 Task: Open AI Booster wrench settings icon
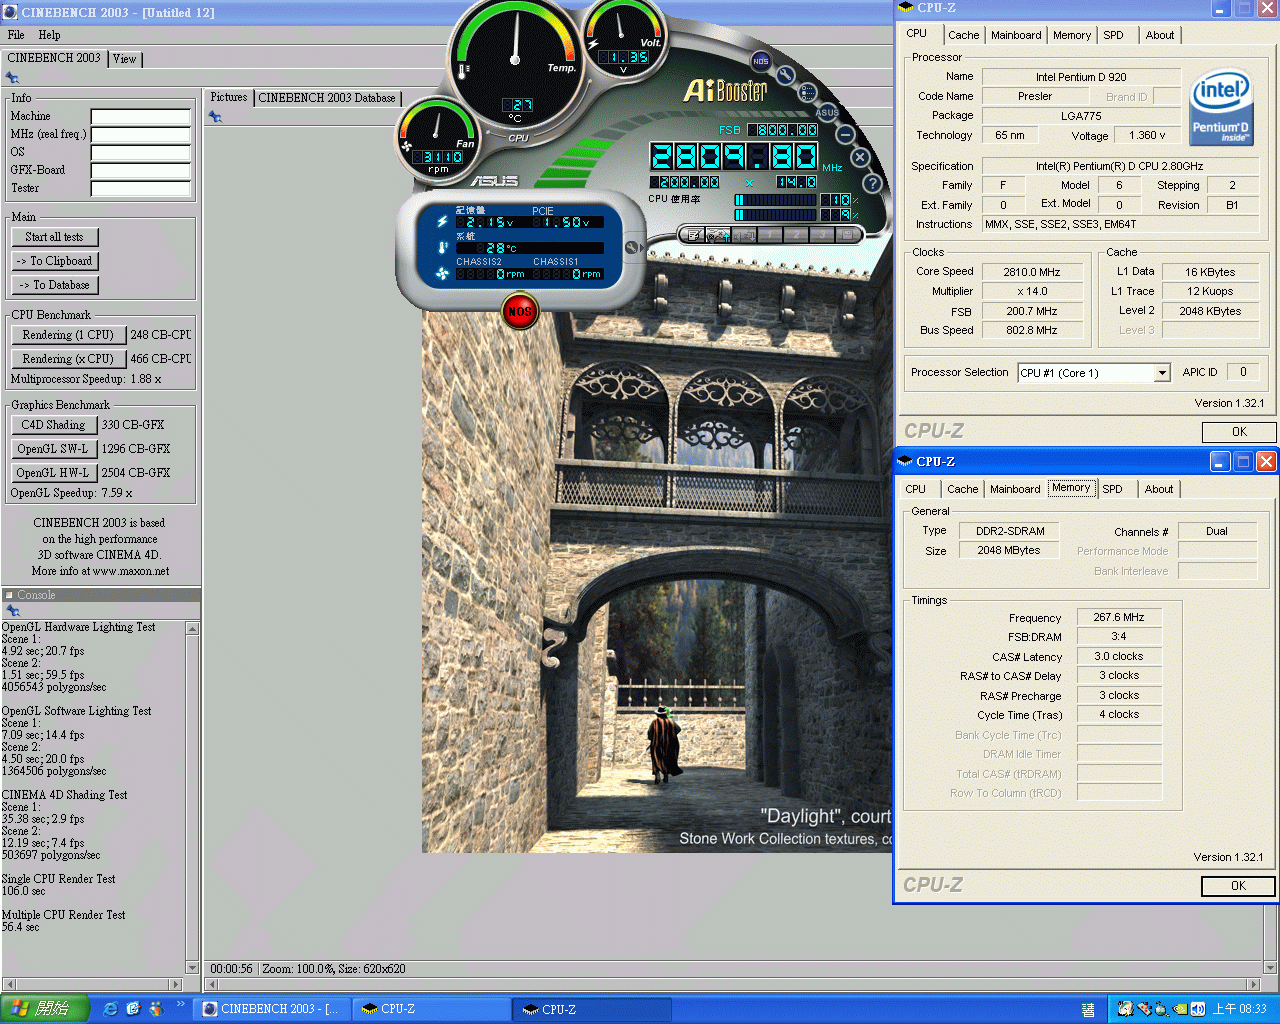pos(786,74)
